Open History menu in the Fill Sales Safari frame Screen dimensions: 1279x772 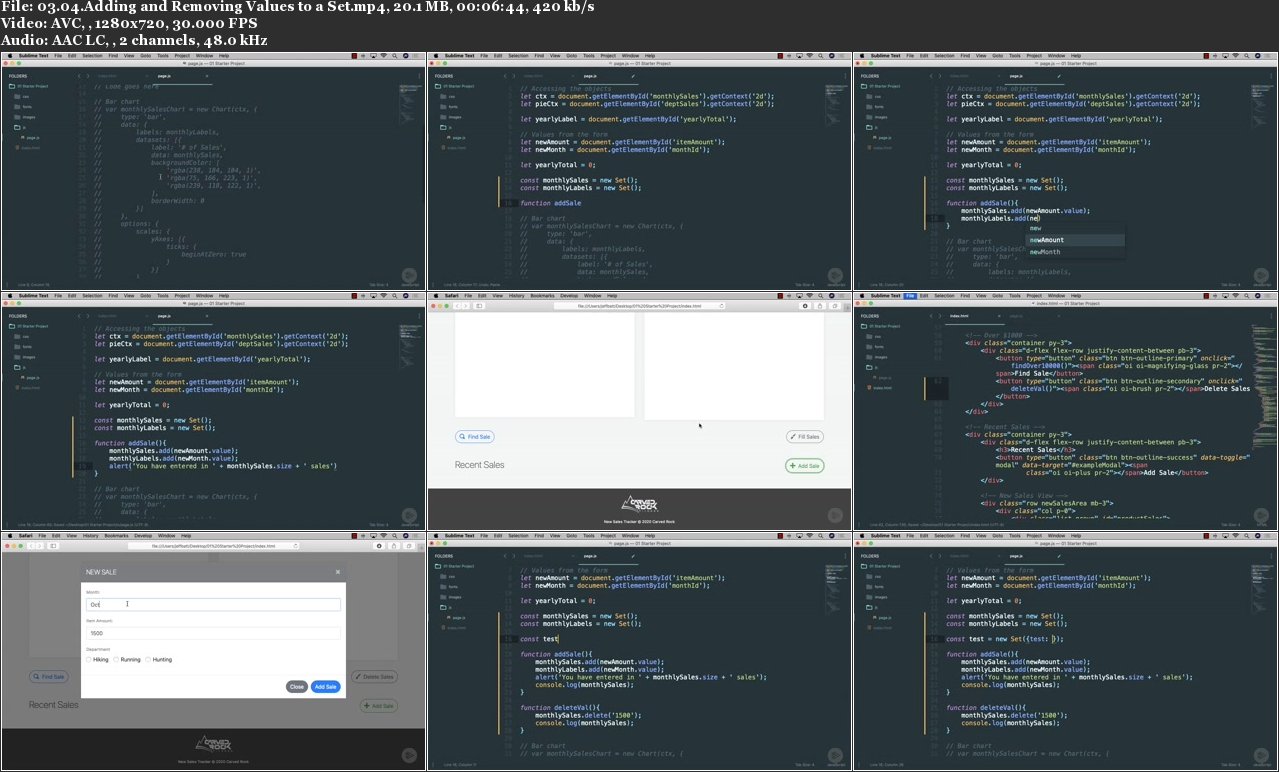(x=516, y=296)
